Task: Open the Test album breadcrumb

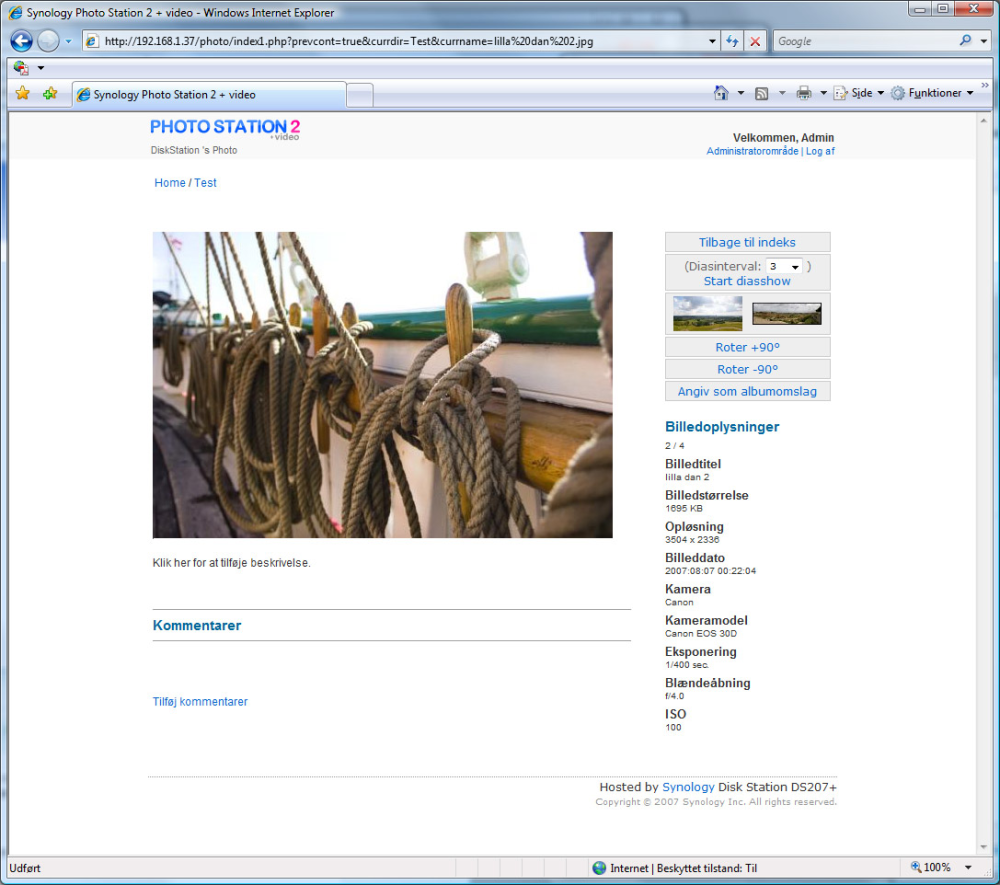Action: pyautogui.click(x=205, y=183)
